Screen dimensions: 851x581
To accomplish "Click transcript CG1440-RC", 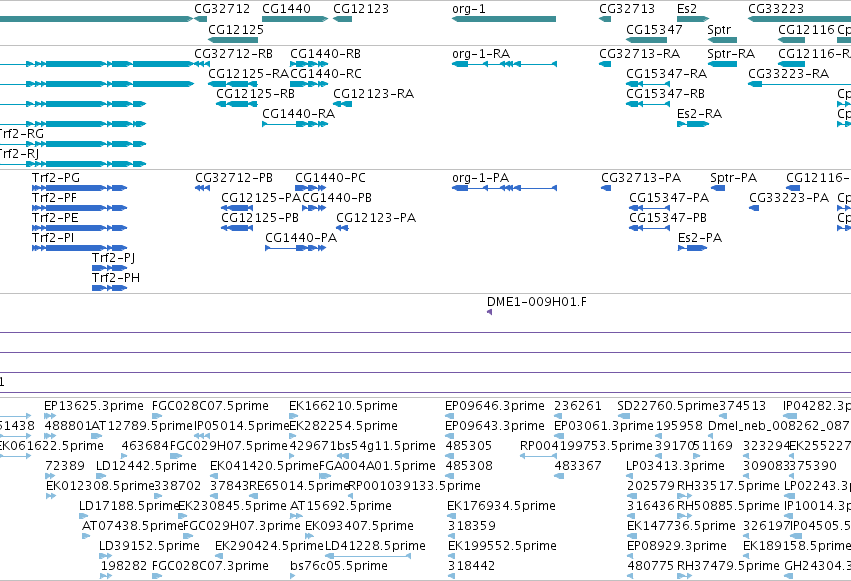I will 326,74.
